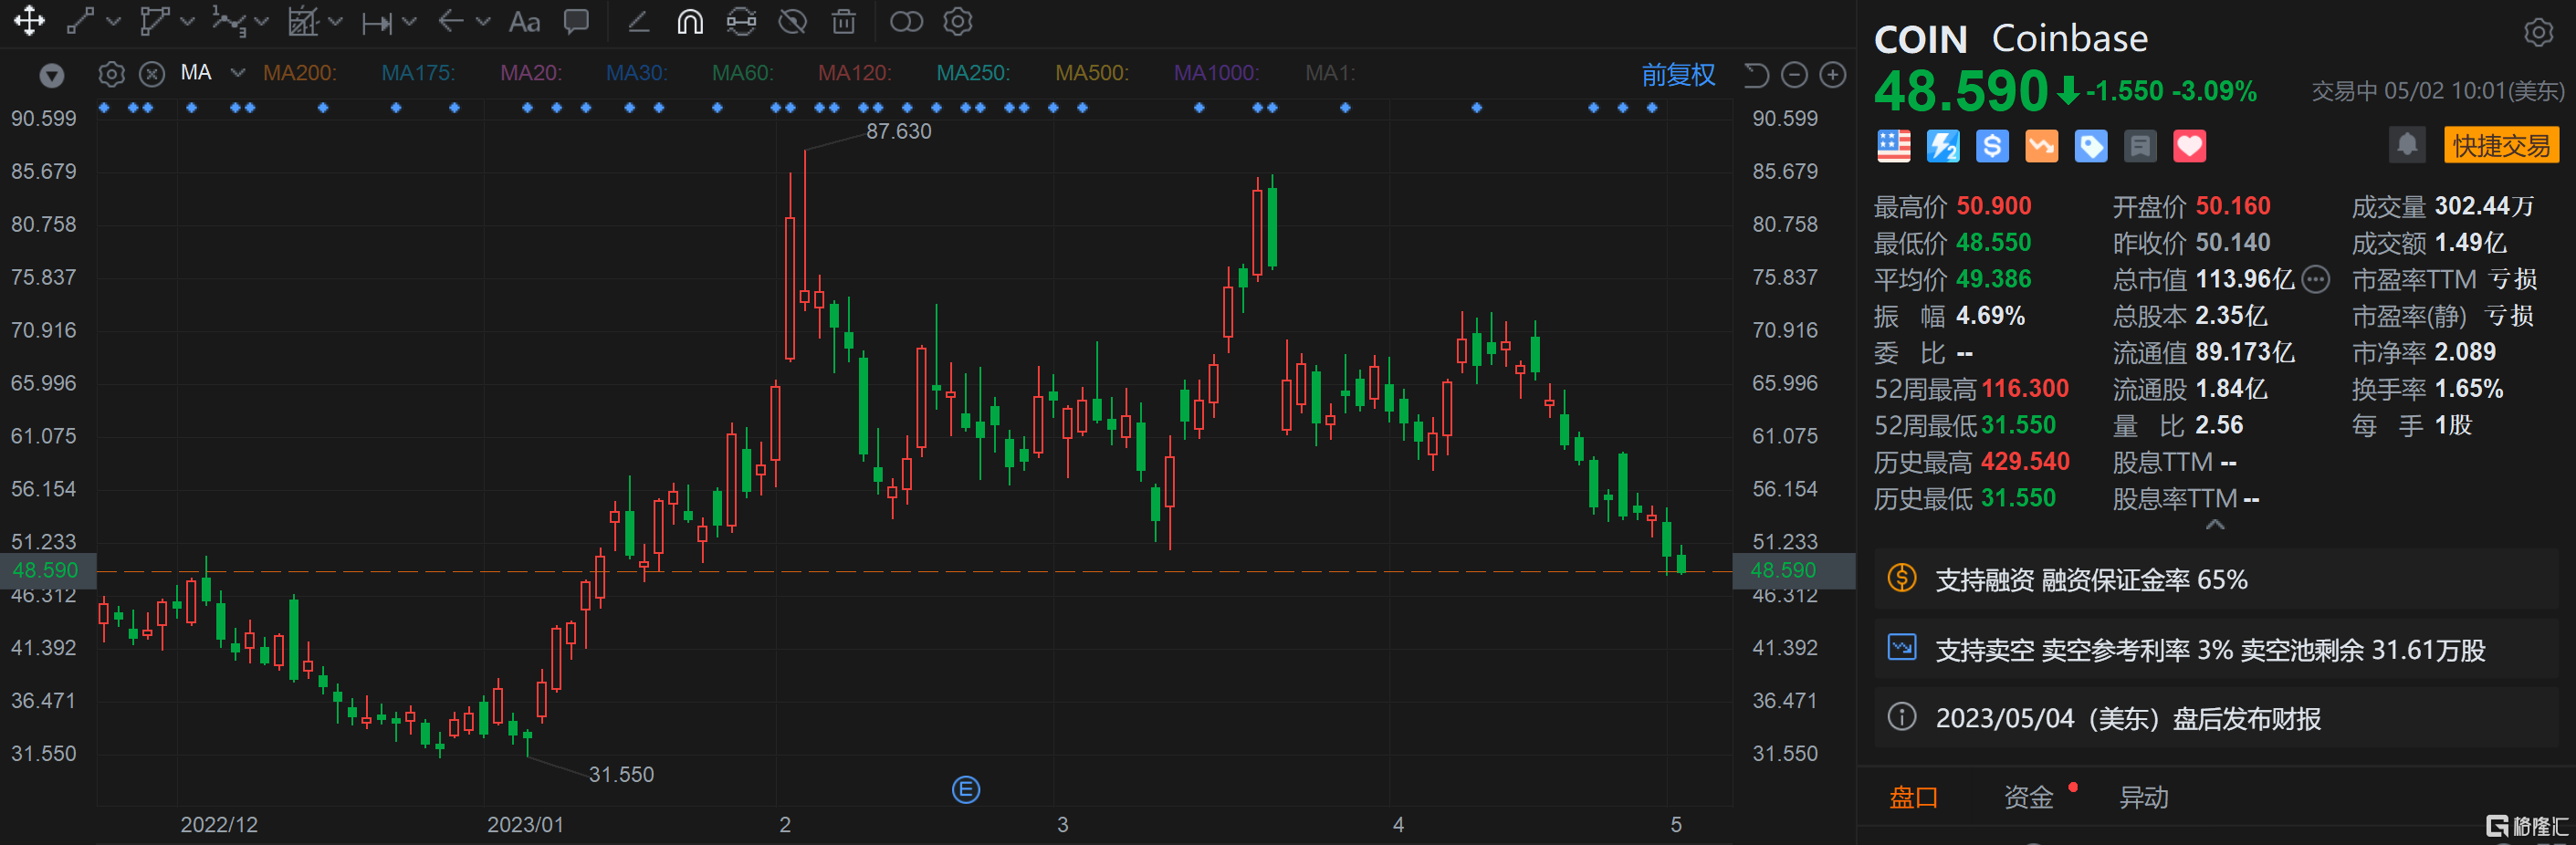The height and width of the screenshot is (845, 2576).
Task: Click the blue dollar sign margin icon
Action: pyautogui.click(x=1992, y=146)
